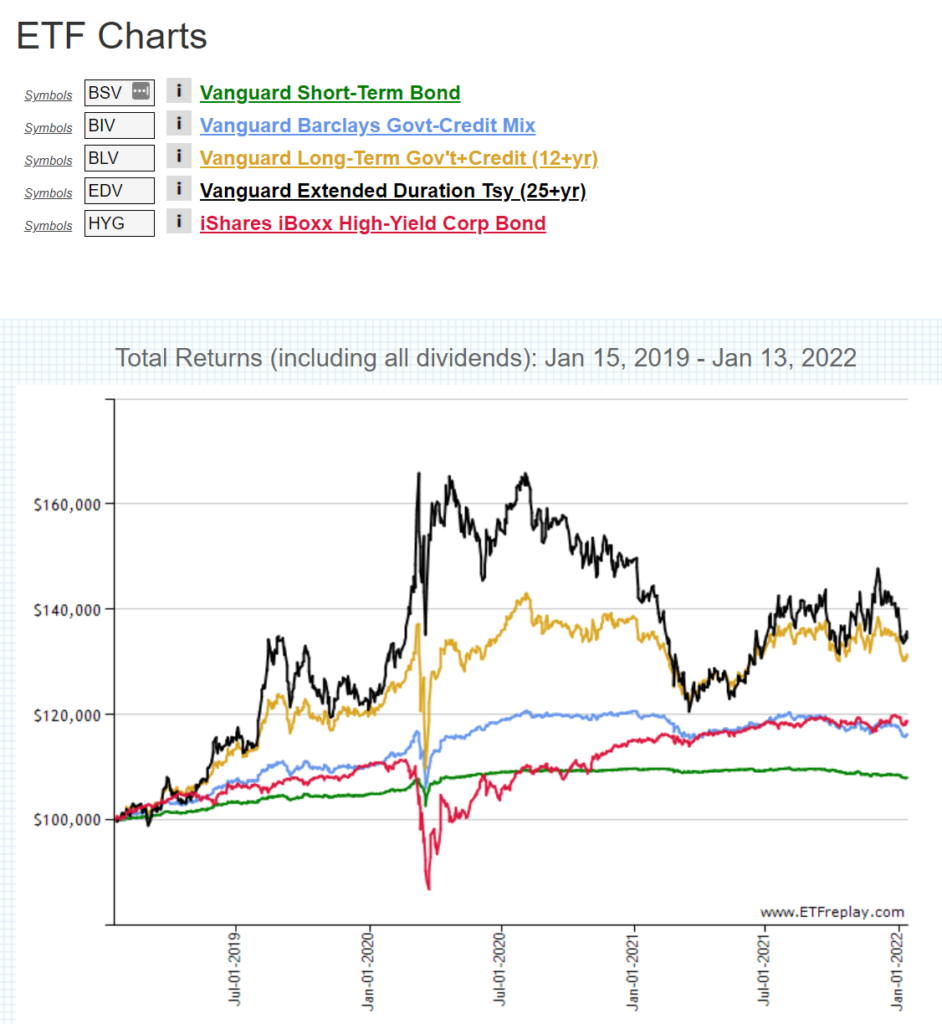942x1024 pixels.
Task: Focus the BIV symbol input field
Action: click(119, 125)
